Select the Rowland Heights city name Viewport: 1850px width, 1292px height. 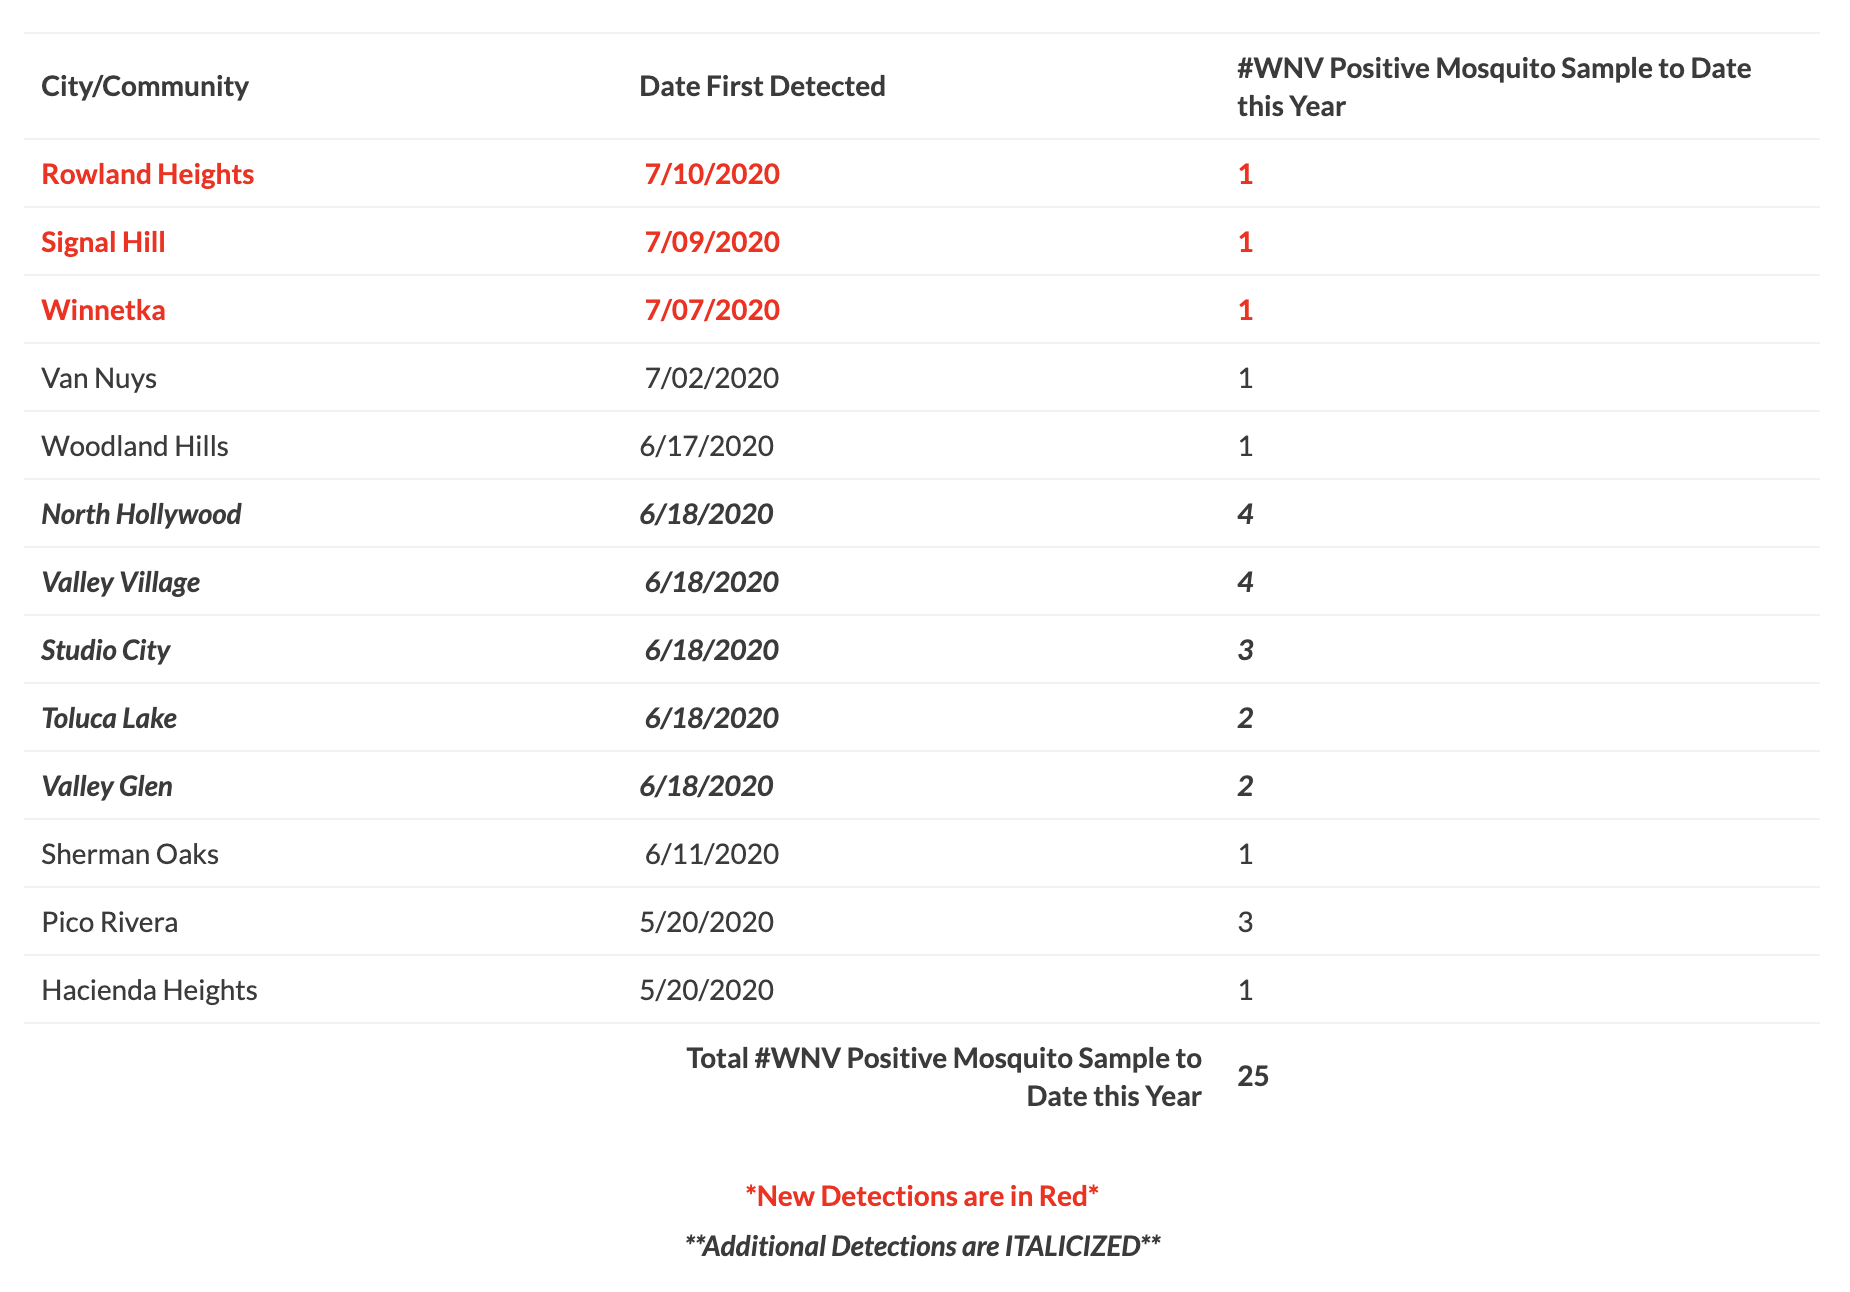148,174
